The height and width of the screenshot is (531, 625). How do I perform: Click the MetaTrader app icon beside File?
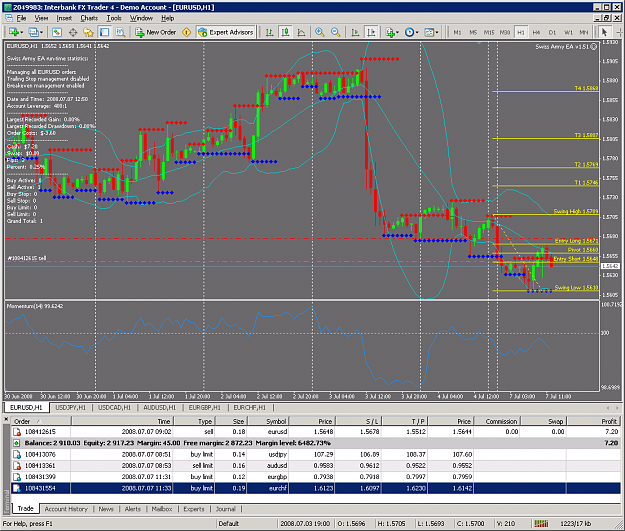9,18
